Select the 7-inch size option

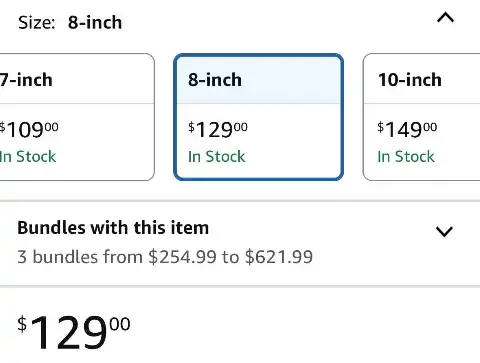click(77, 117)
